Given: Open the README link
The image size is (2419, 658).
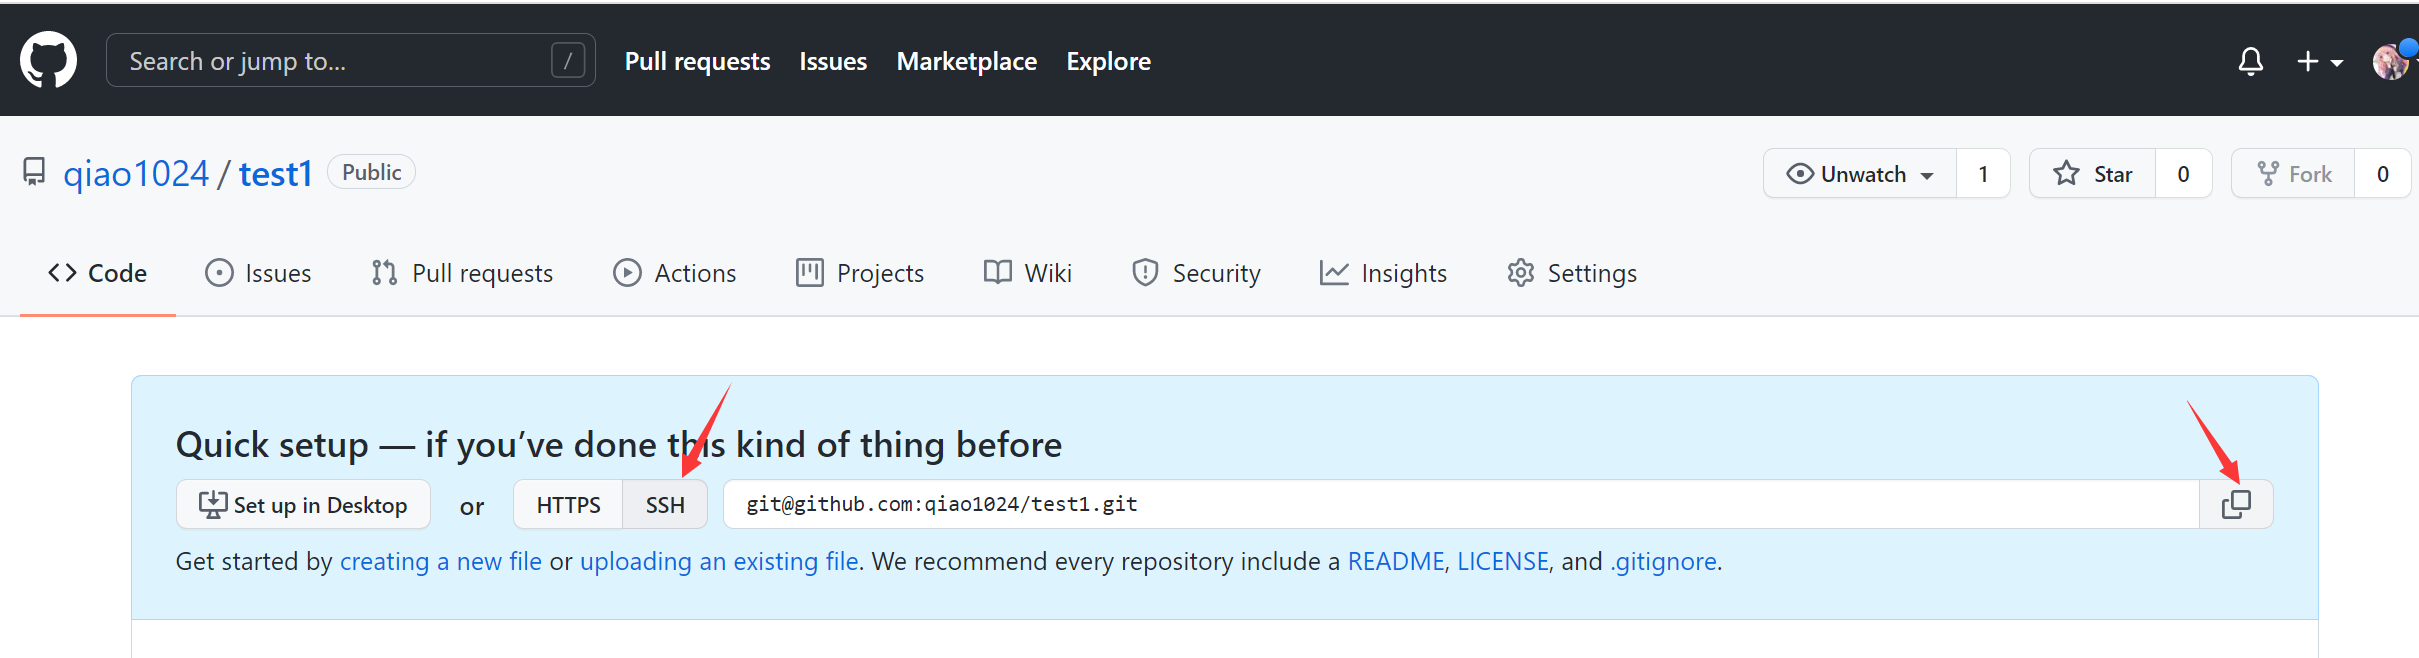Looking at the screenshot, I should [1396, 561].
